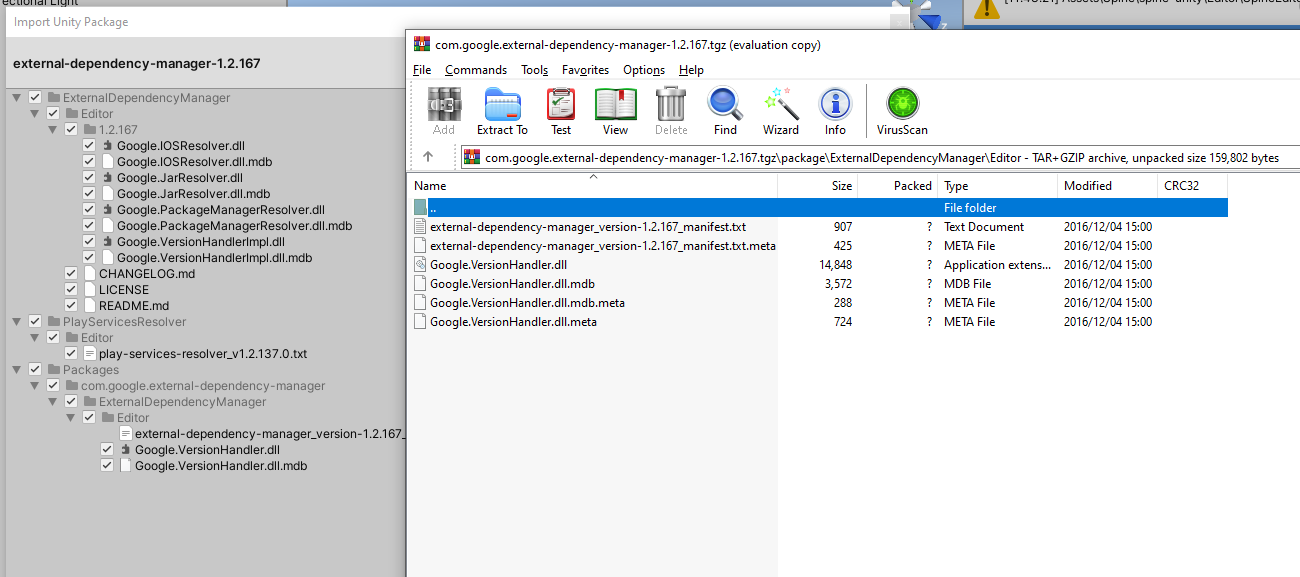This screenshot has width=1300, height=577.
Task: Start the VirusScan icon
Action: coord(901,110)
